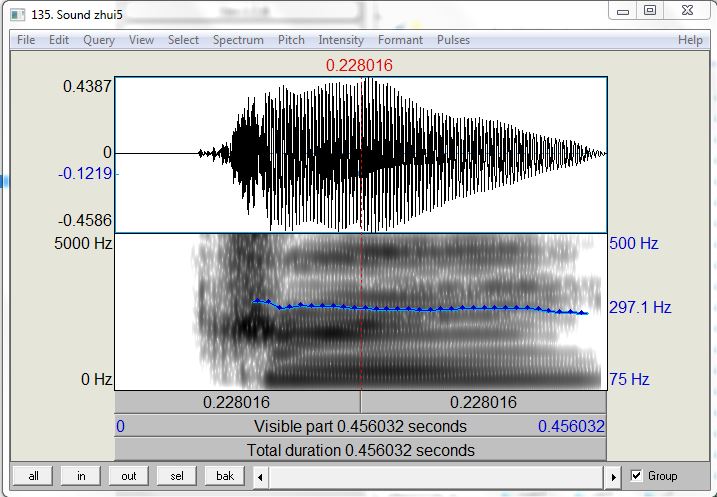Open the Edit menu
Image resolution: width=717 pixels, height=497 pixels.
(59, 40)
